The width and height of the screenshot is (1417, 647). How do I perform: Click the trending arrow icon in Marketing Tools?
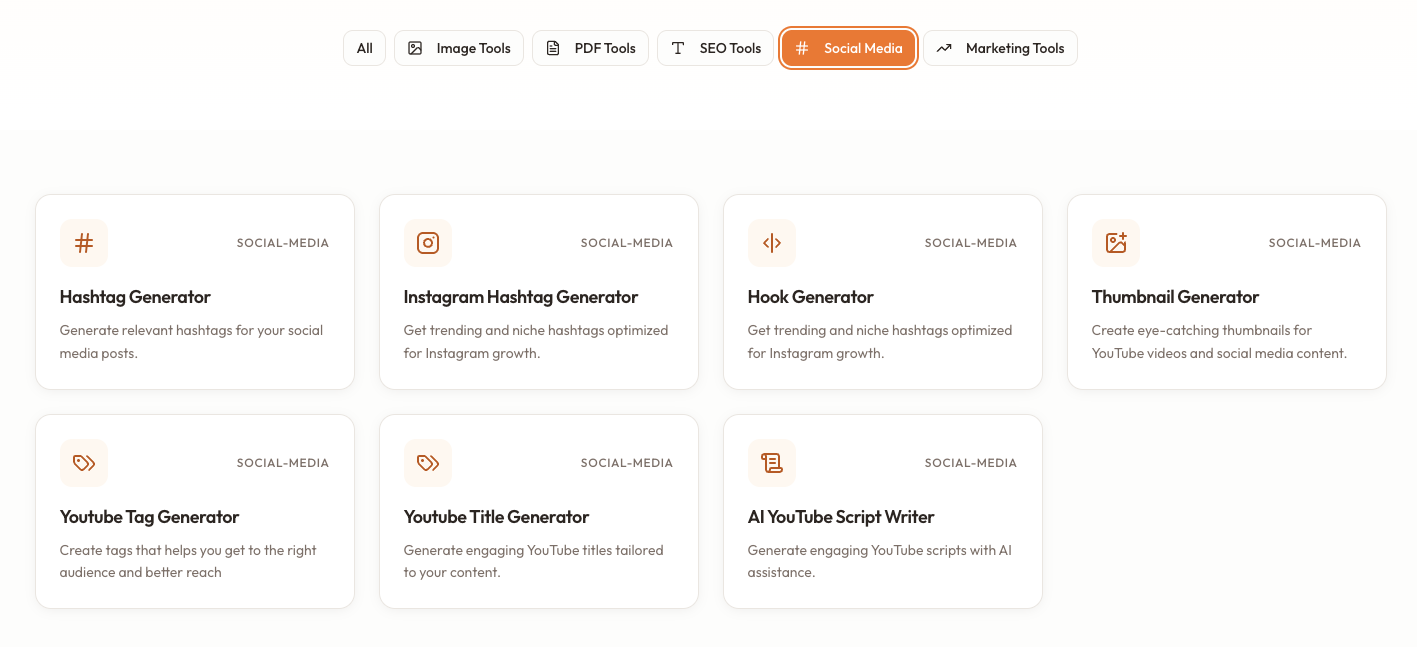click(x=944, y=48)
